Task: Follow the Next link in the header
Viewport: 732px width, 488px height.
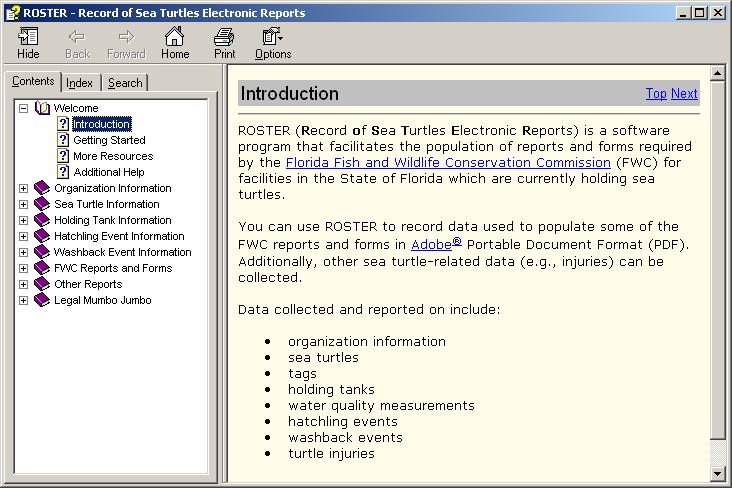Action: click(x=684, y=93)
